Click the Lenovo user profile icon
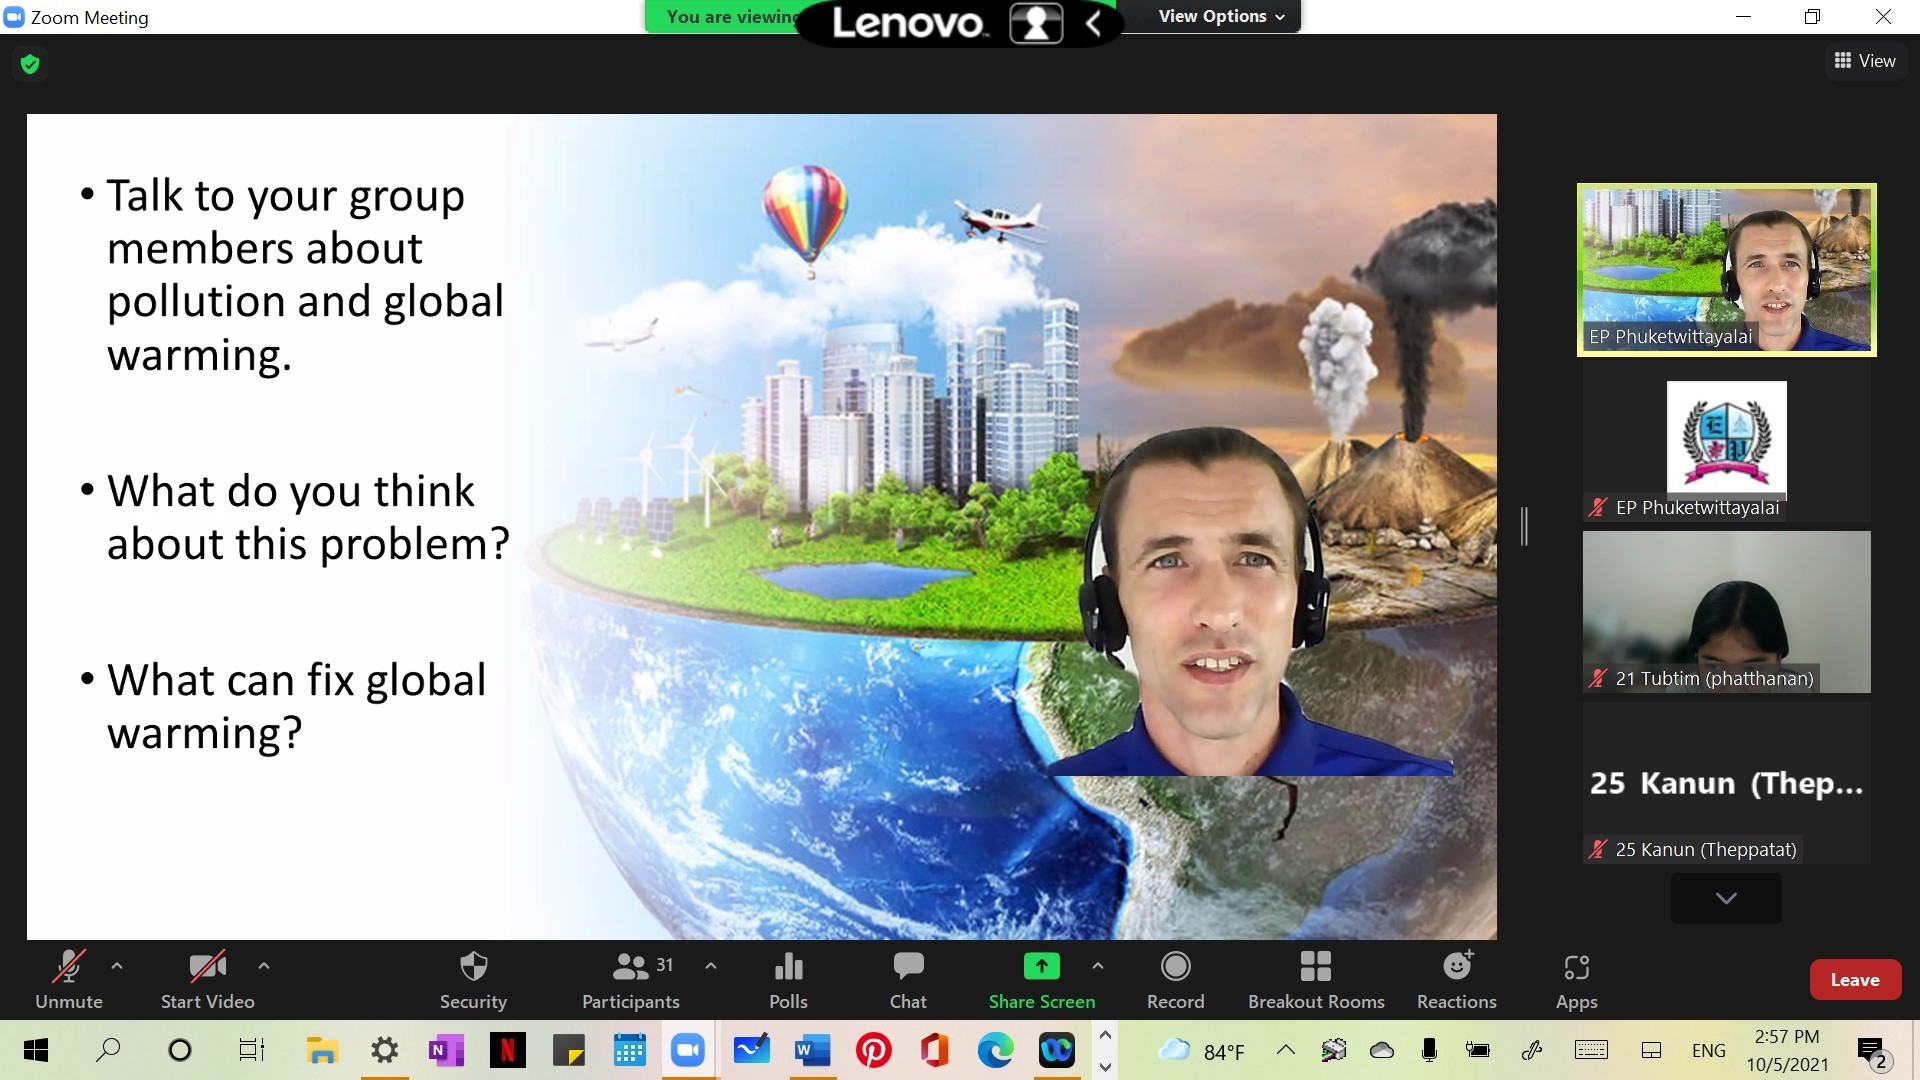 [1036, 23]
